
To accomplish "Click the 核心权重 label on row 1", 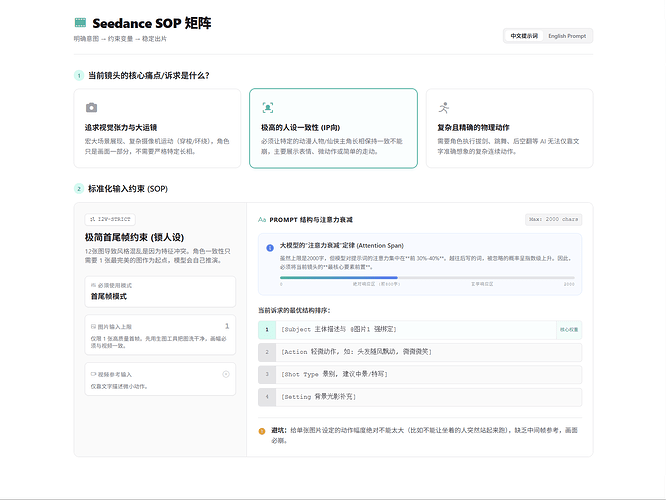I will pos(569,330).
